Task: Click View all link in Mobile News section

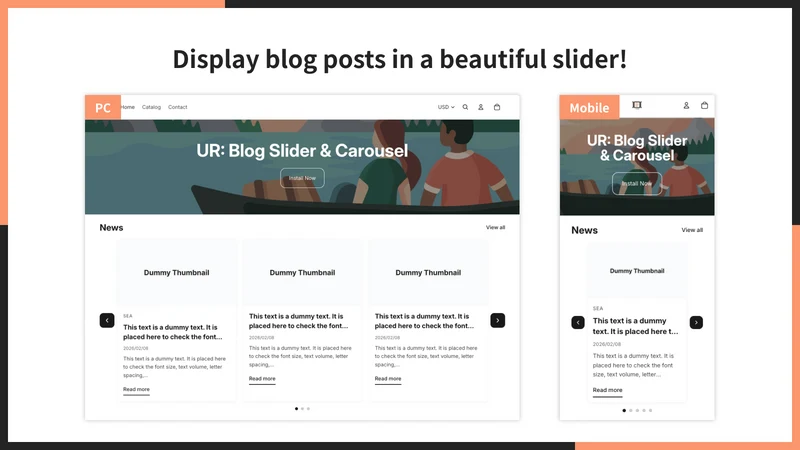Action: pos(692,230)
